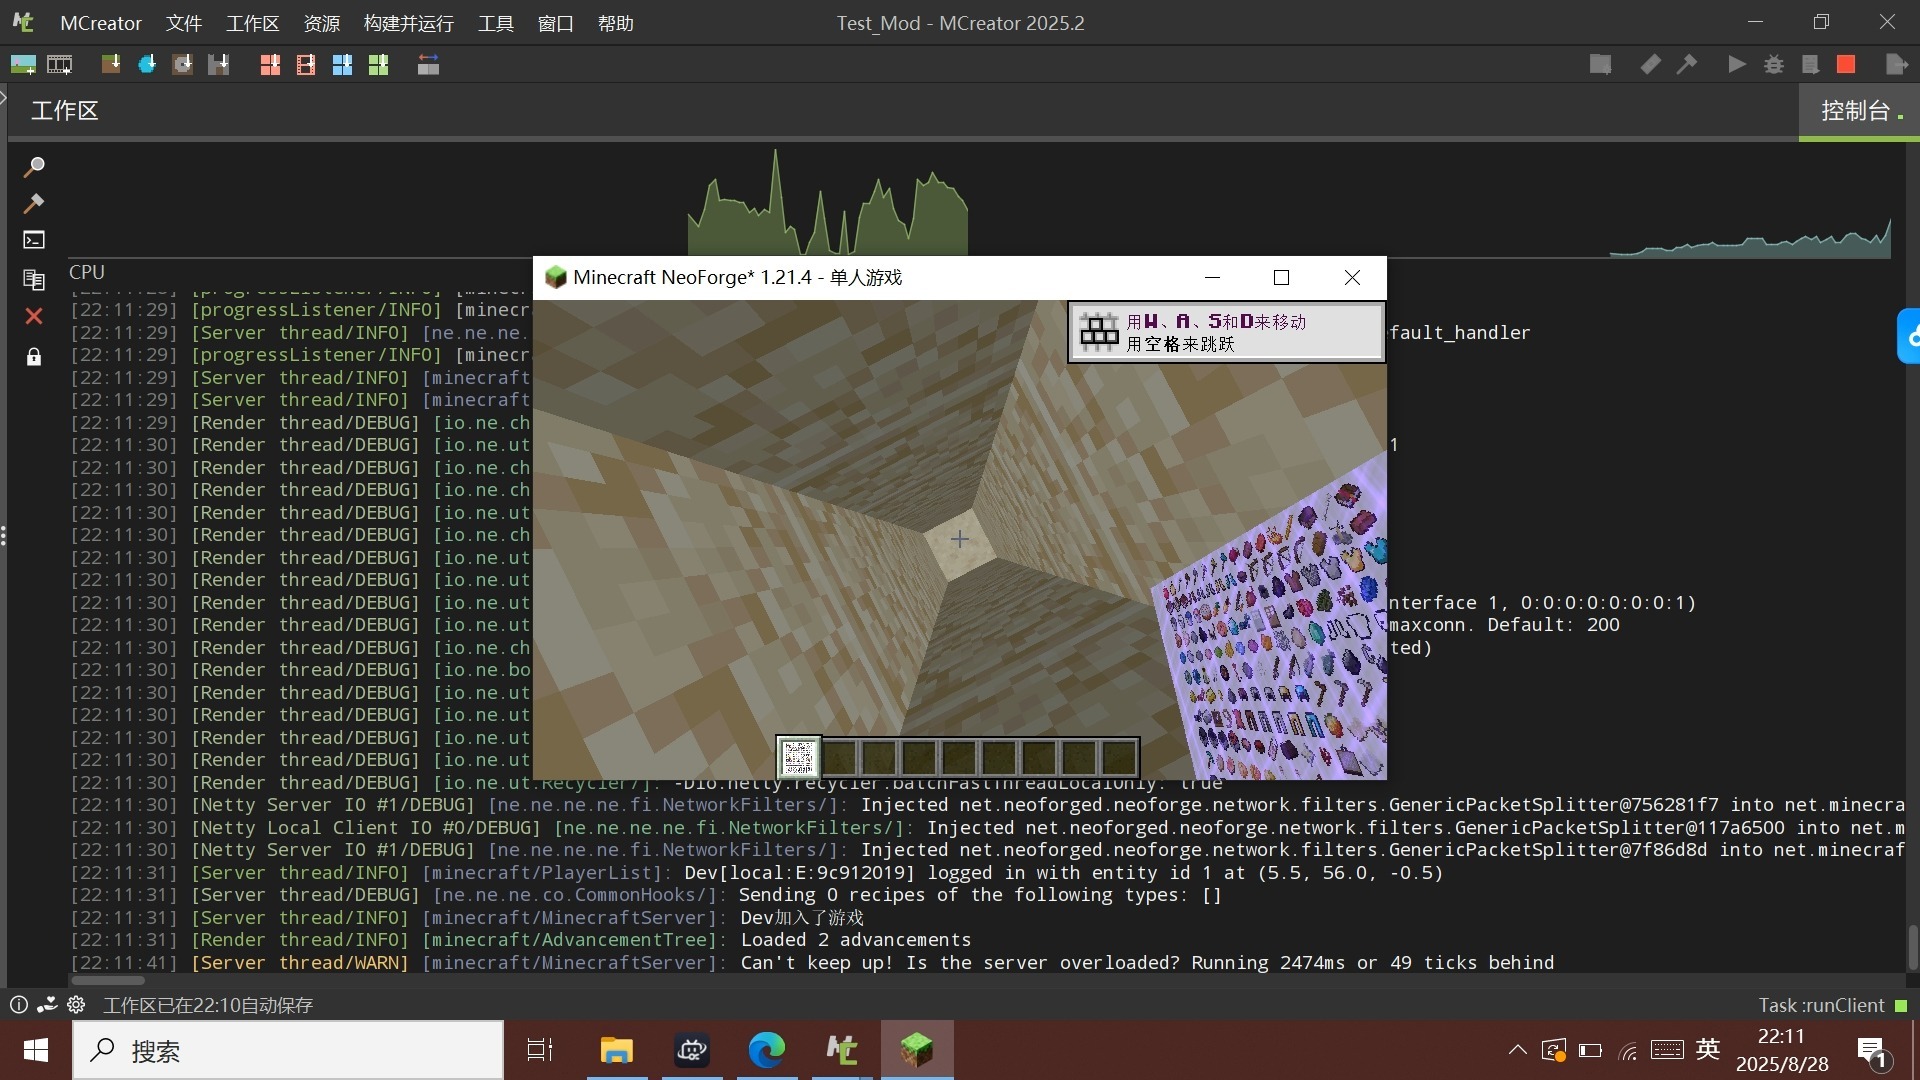Click the hammer build workspace icon
The height and width of the screenshot is (1080, 1920).
[1687, 65]
